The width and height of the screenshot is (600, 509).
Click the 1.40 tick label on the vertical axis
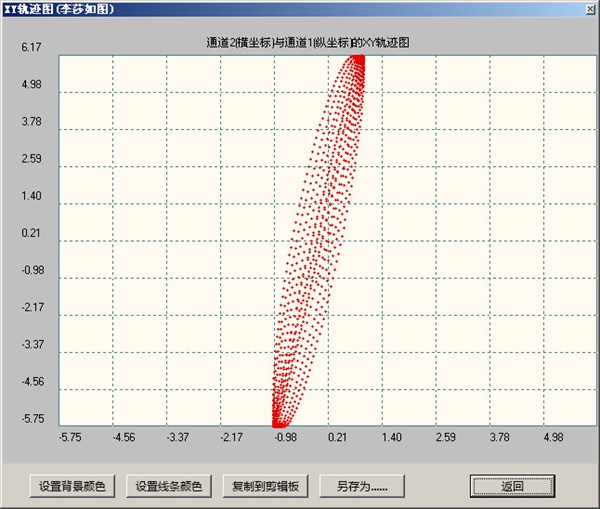31,196
